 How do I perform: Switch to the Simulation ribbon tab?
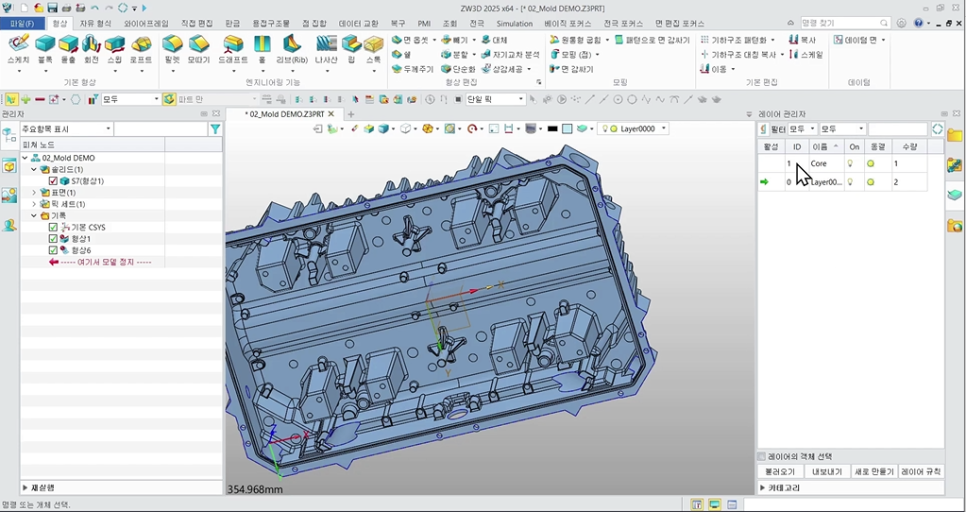[x=514, y=23]
